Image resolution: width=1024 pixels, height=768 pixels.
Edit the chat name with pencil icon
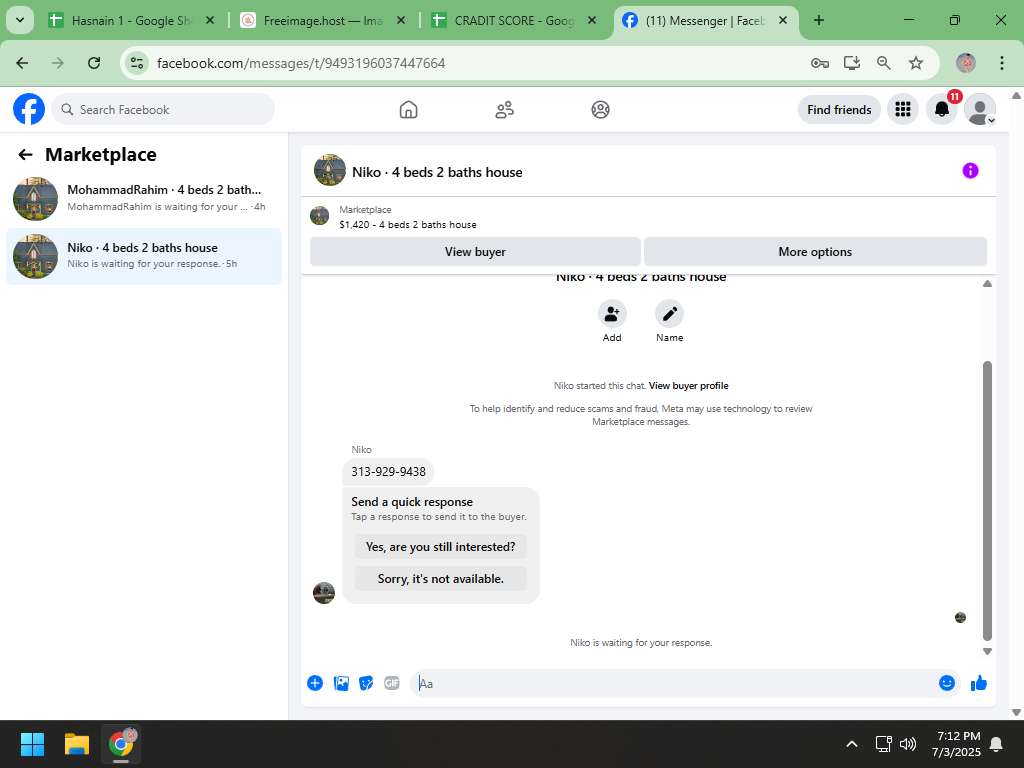pos(669,314)
